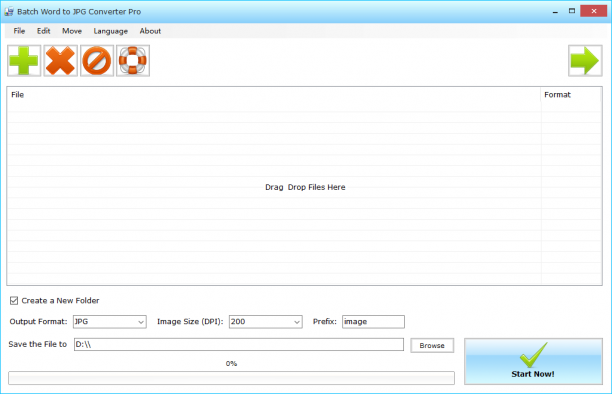Click the green right arrow icon
612x394 pixels.
[x=585, y=61]
